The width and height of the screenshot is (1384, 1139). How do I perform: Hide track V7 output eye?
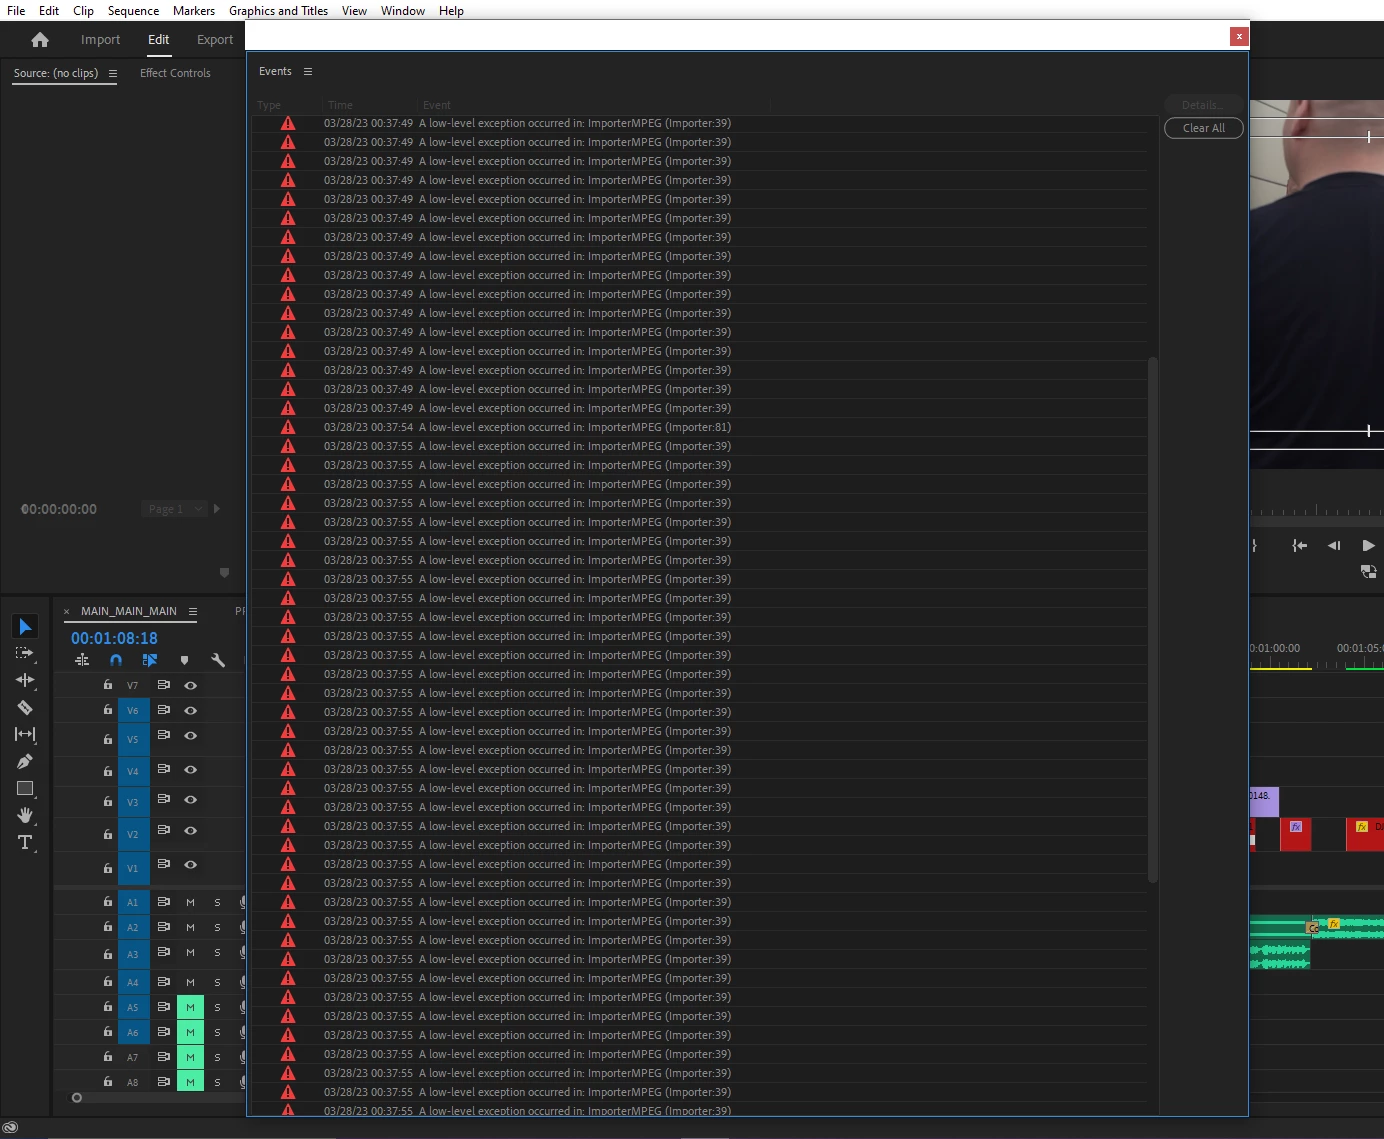tap(190, 685)
